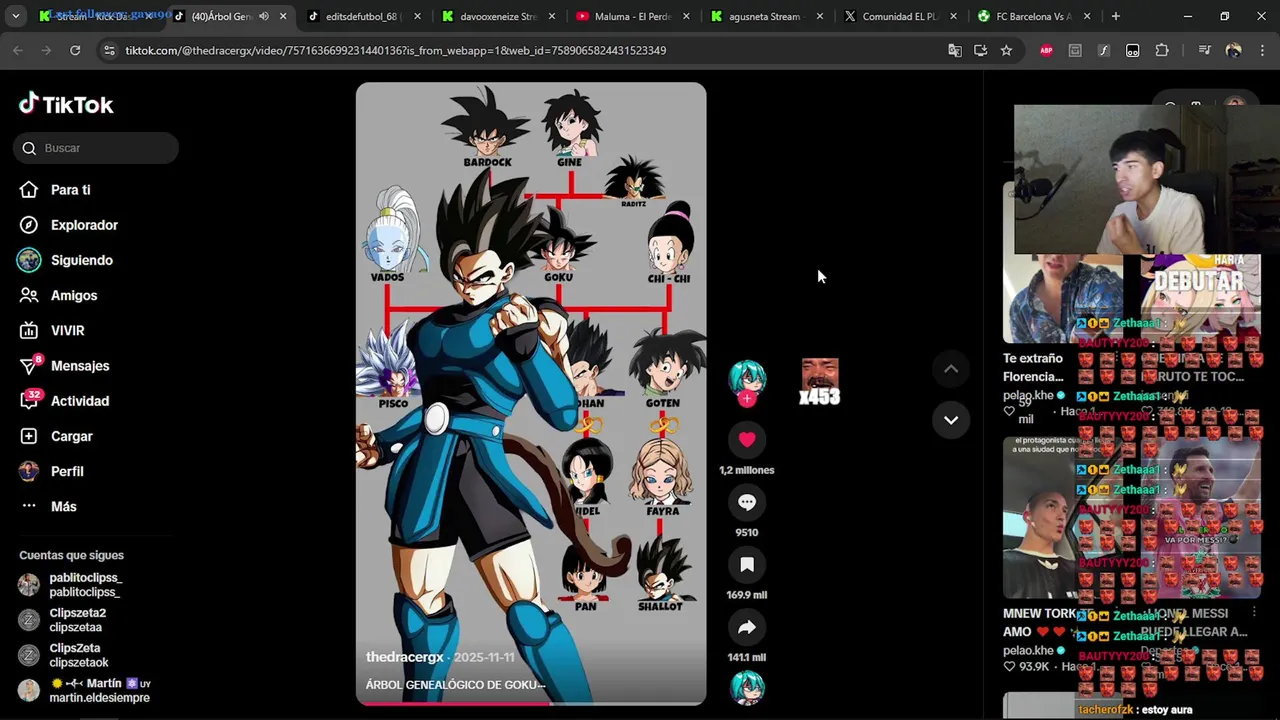Open ClipsZeta clipszetaok account

(x=79, y=655)
